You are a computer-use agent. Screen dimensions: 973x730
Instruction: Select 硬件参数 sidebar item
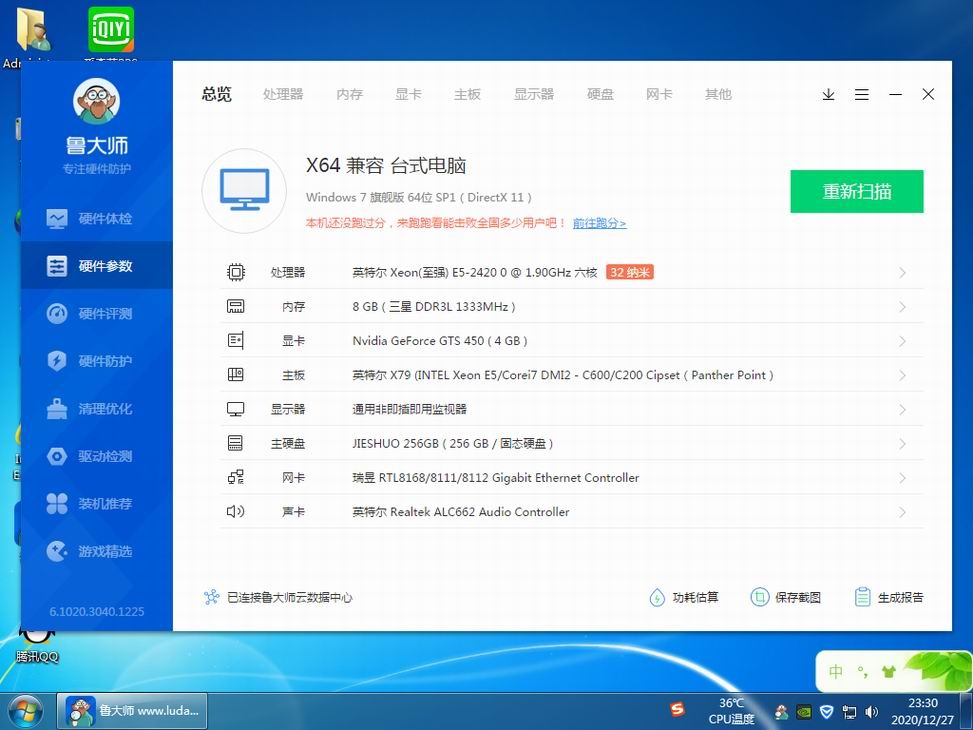coord(97,266)
